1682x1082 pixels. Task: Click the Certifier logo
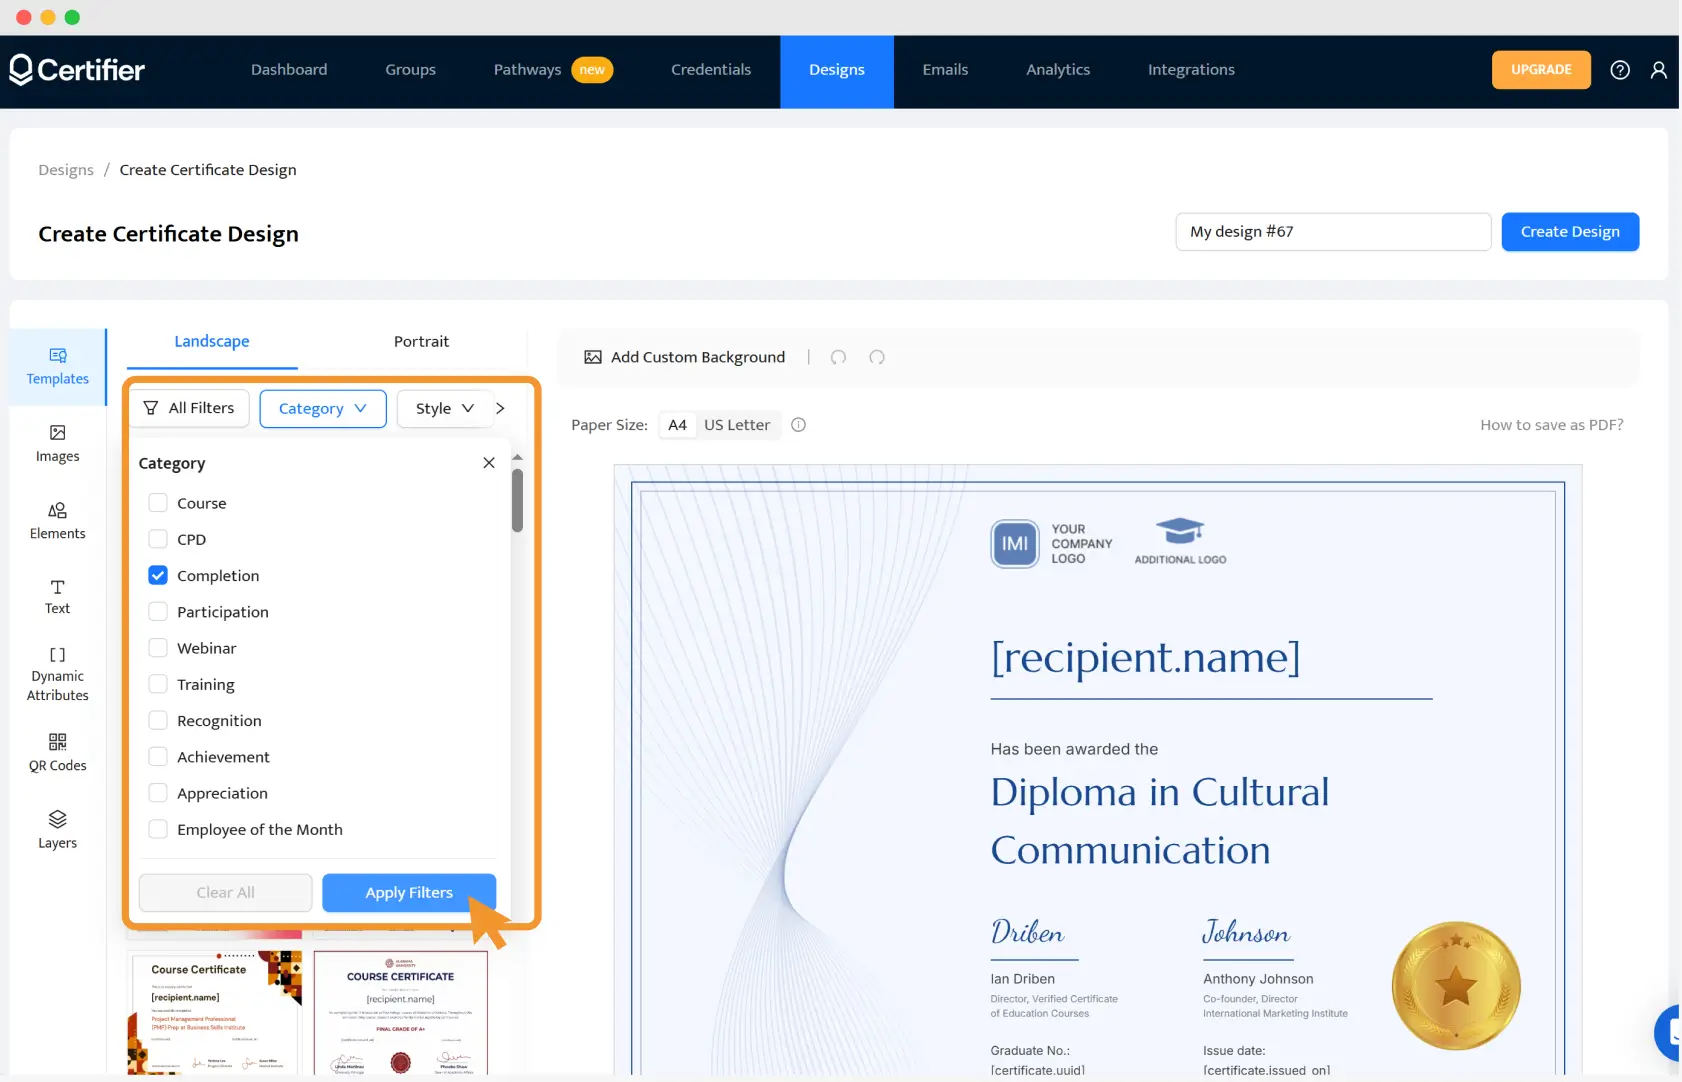click(77, 69)
